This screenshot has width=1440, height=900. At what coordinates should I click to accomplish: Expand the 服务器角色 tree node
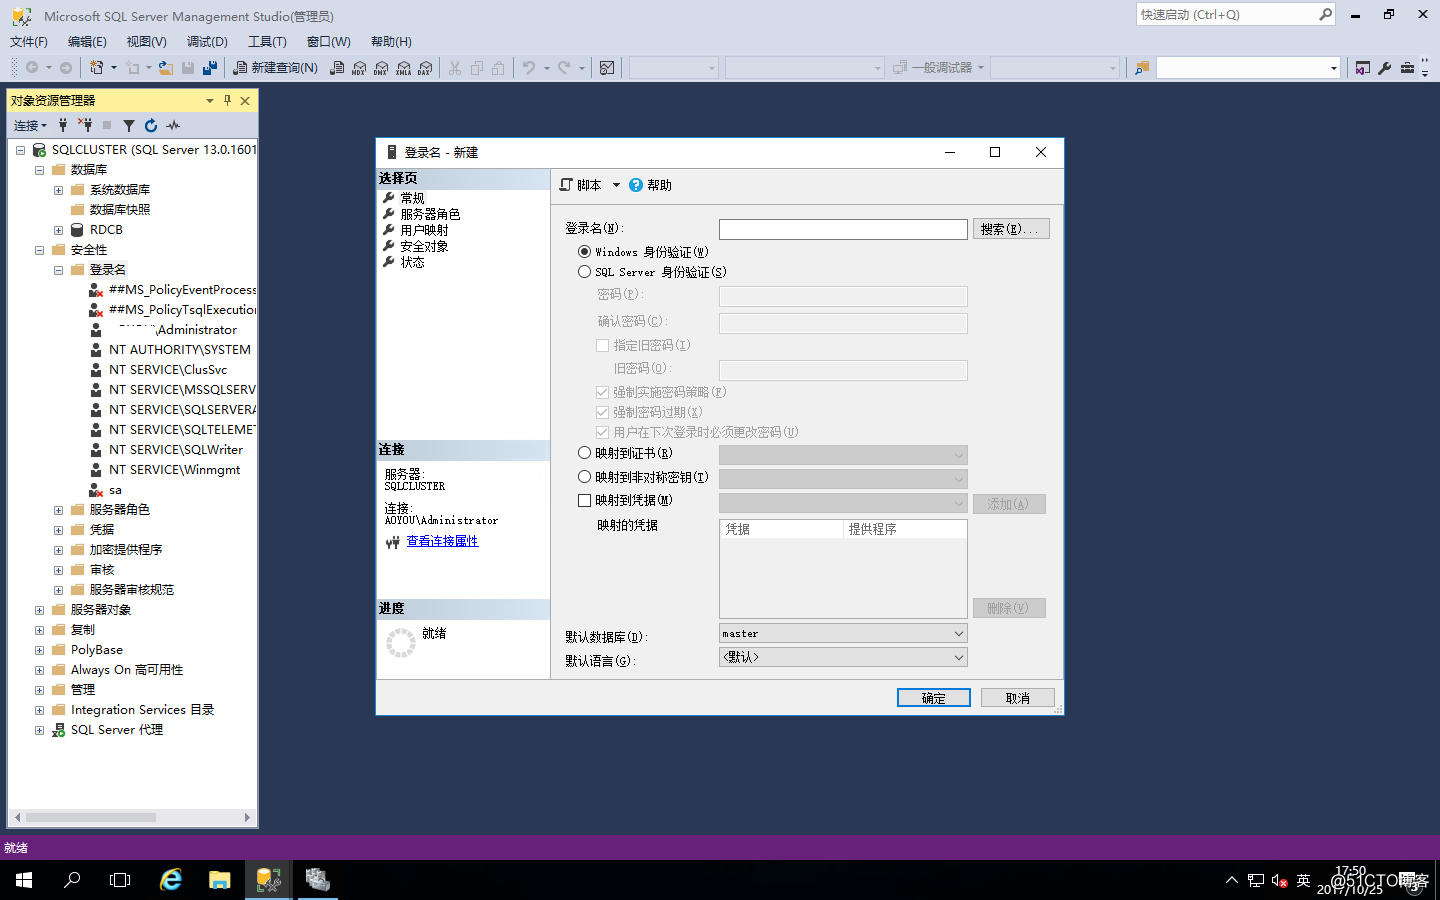click(x=58, y=510)
